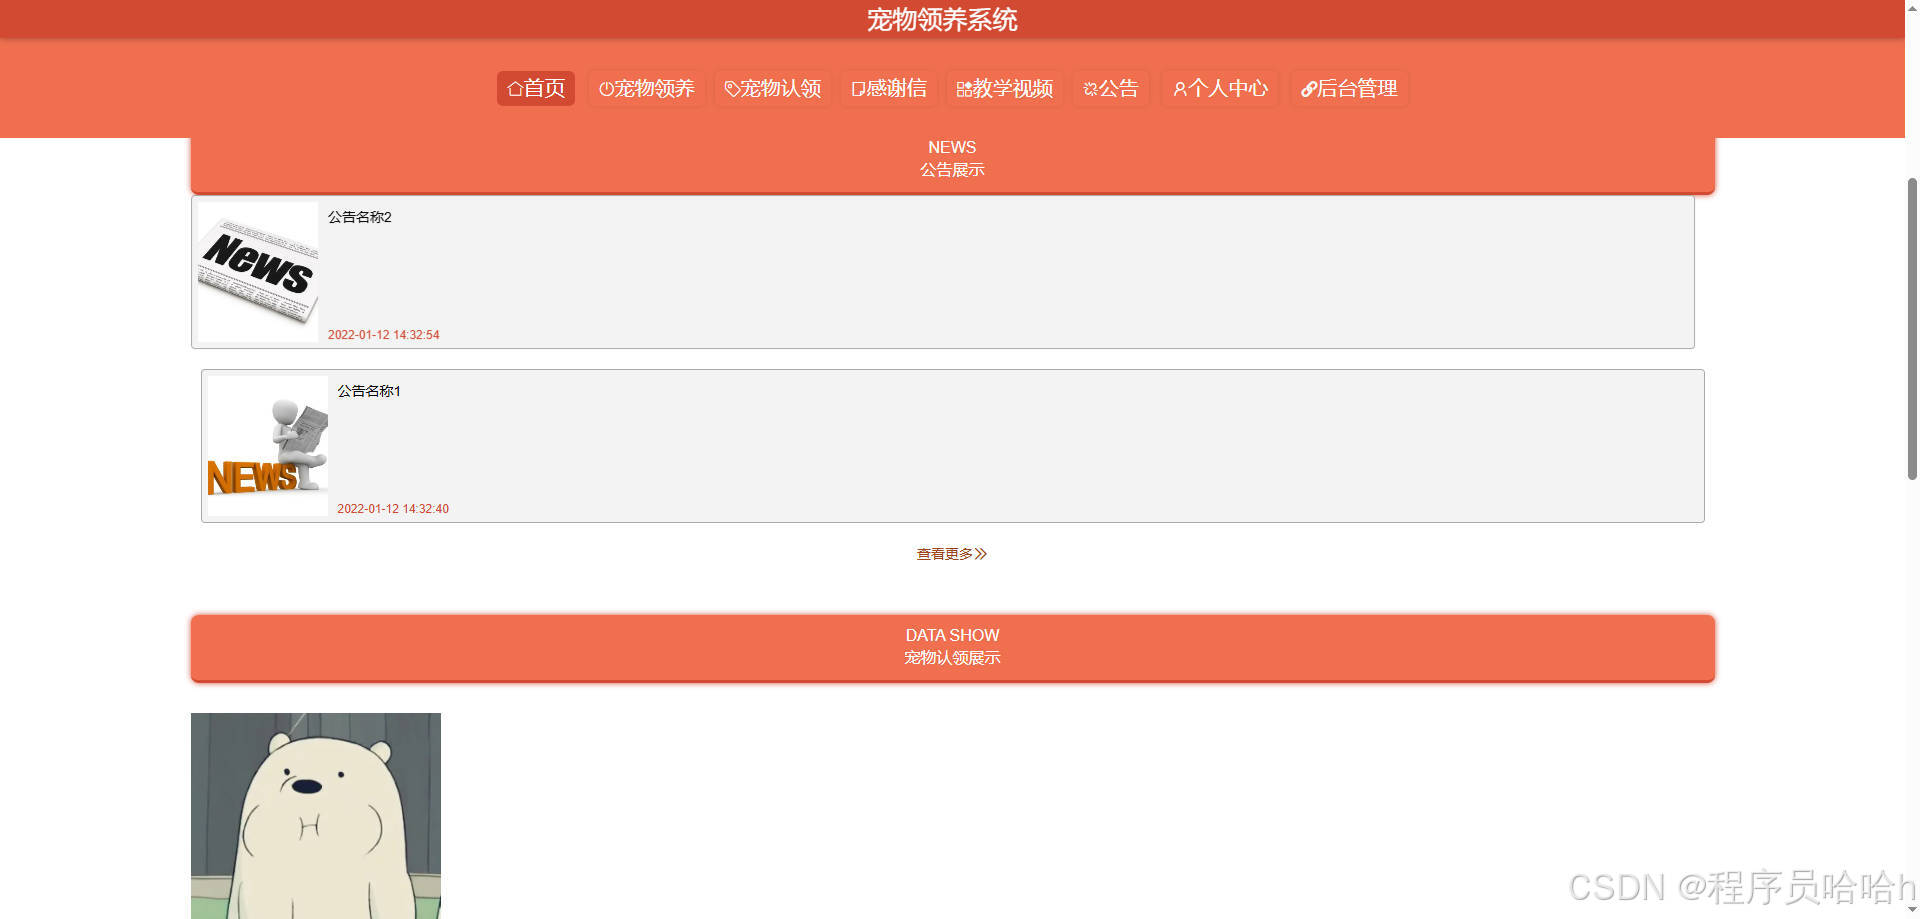Open the 教学视频 menu item
Screen dimensions: 1920x919
pos(1005,88)
